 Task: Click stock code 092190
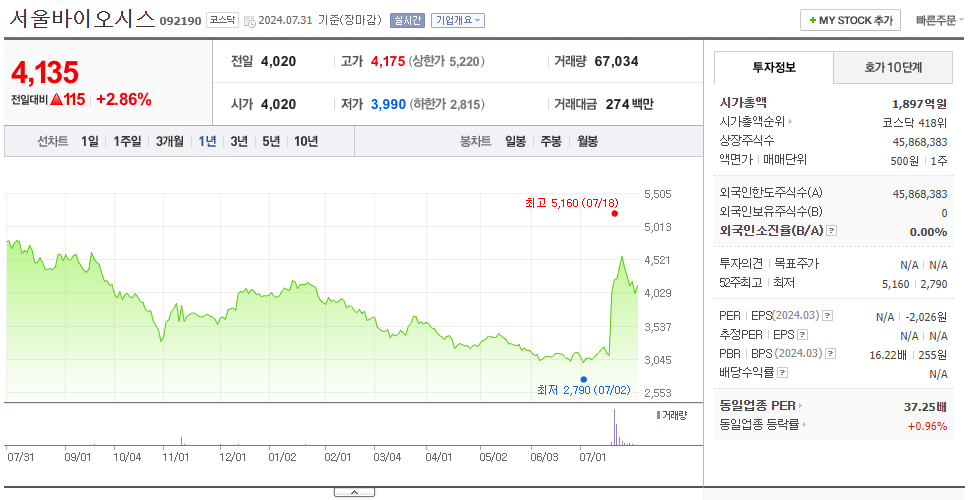click(x=180, y=21)
